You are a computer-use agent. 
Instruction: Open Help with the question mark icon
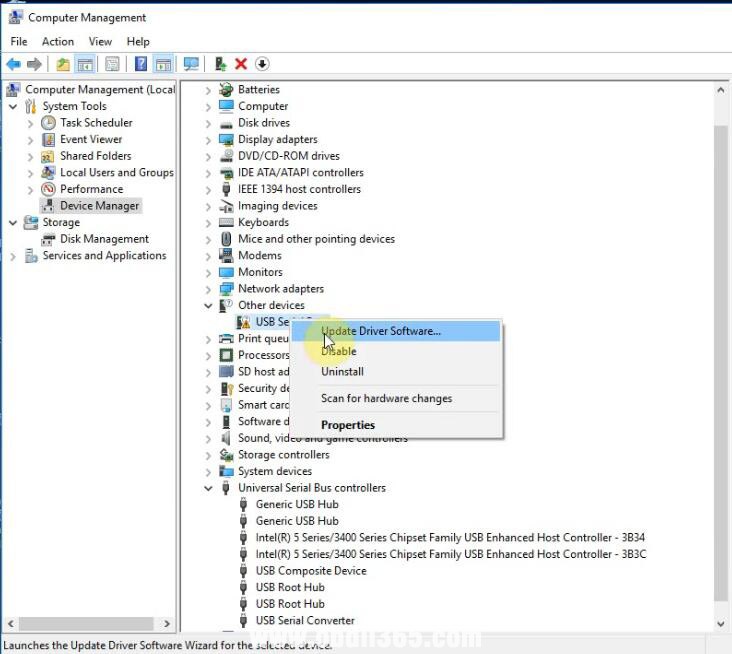[141, 64]
